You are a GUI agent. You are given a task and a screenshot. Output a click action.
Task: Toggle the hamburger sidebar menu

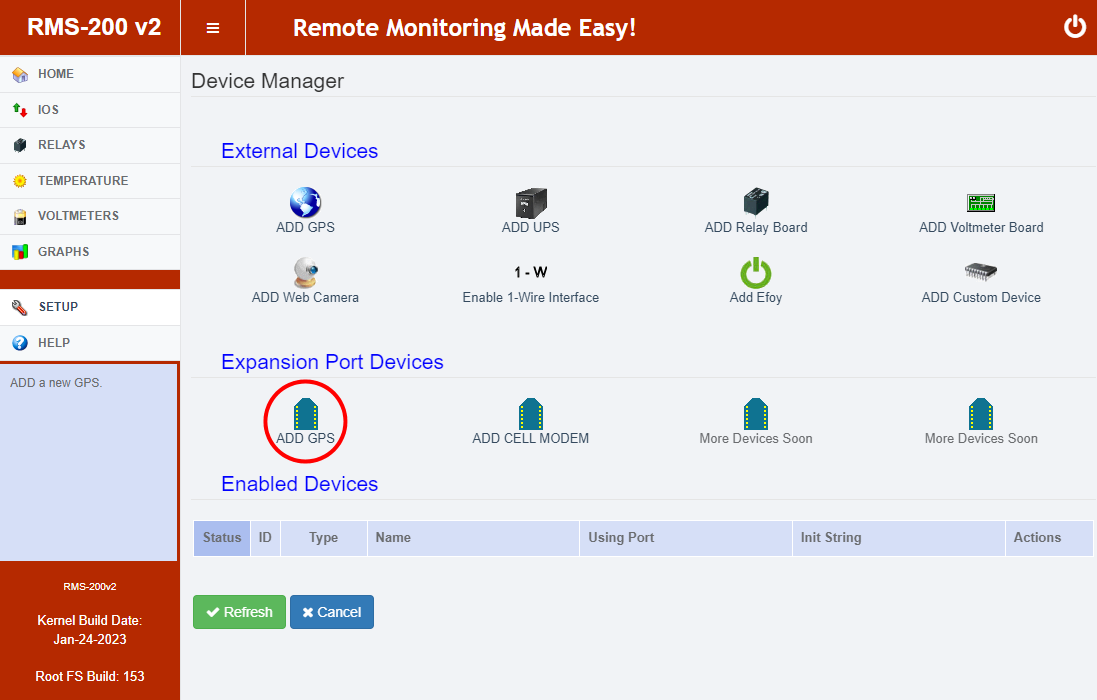[x=213, y=28]
